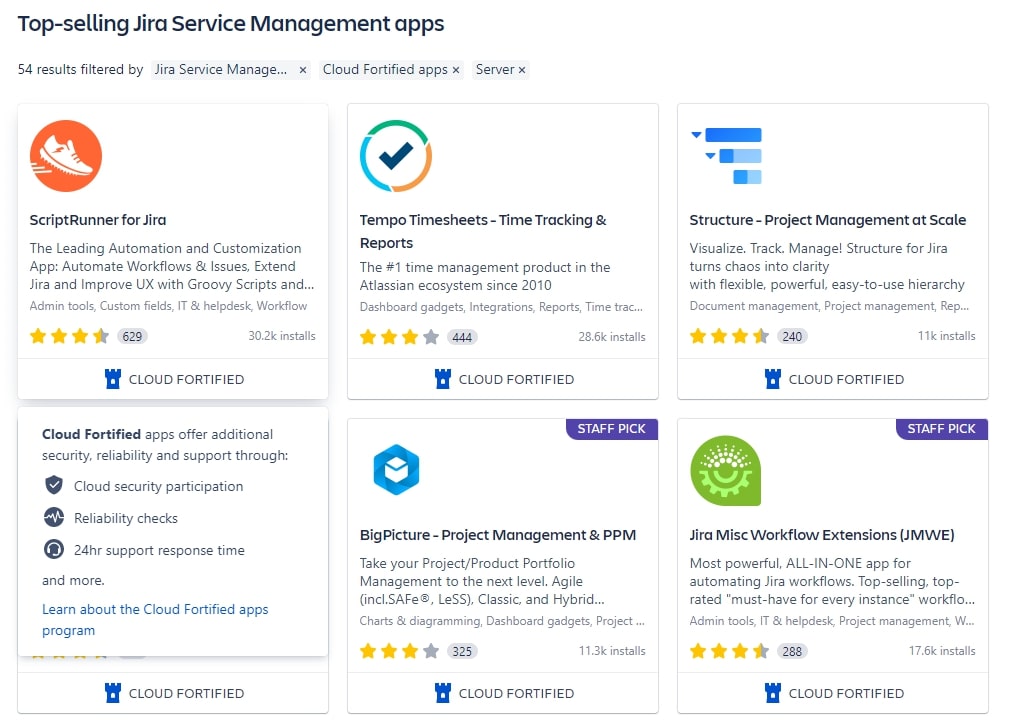Click the CLOUD FORTIFIED label under JMWE
The height and width of the screenshot is (726, 1036).
click(846, 694)
